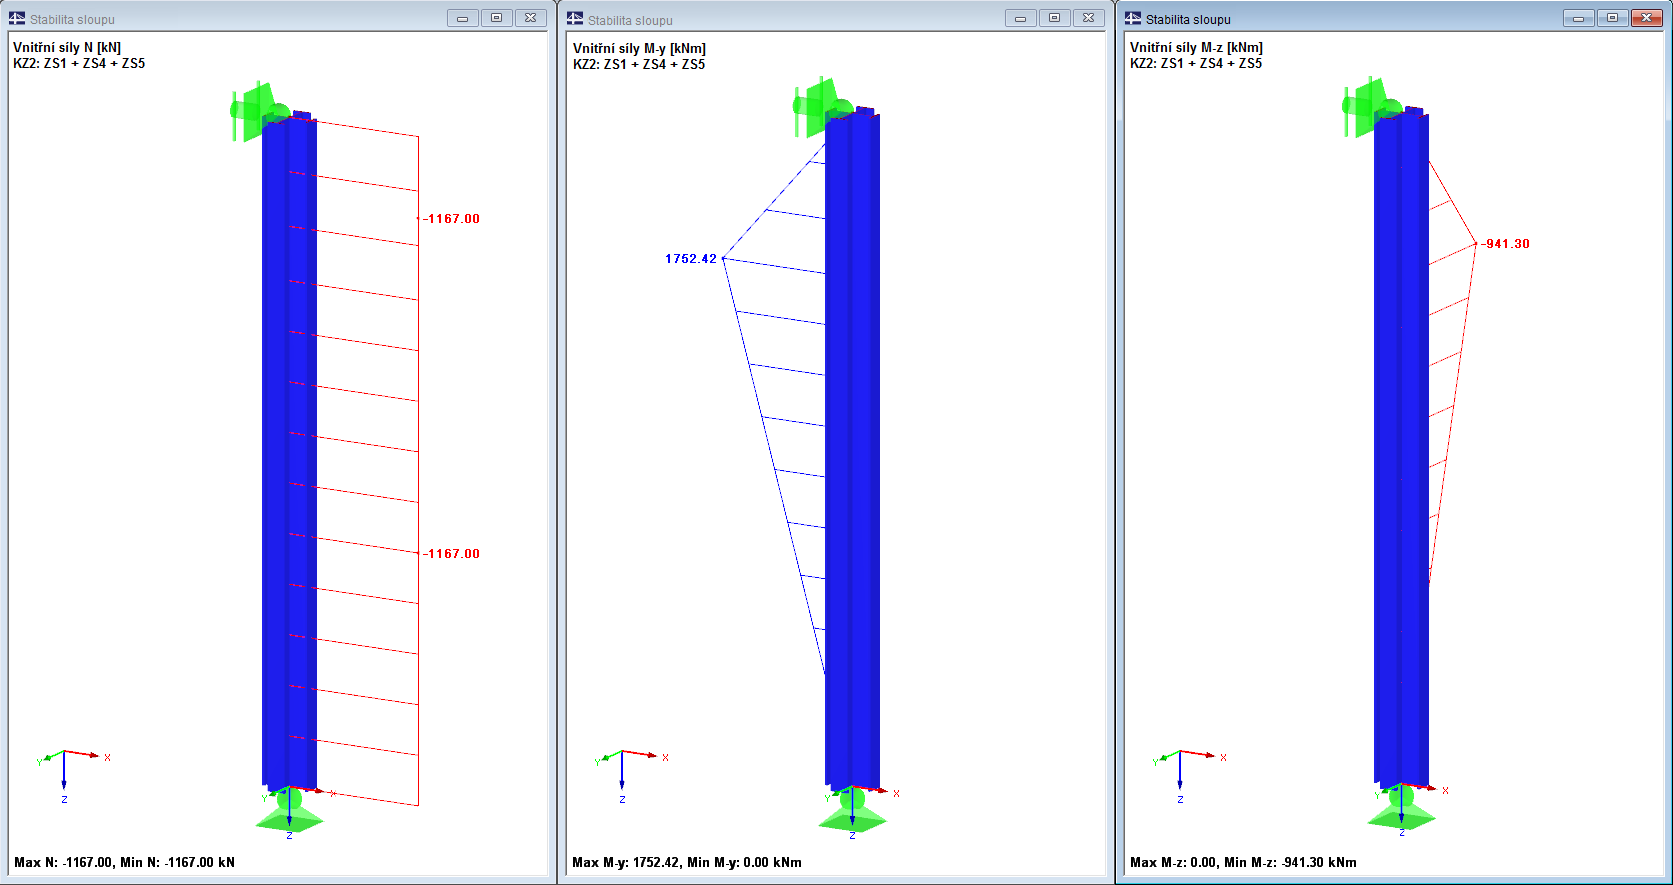Close the N [kN] internal forces window
This screenshot has width=1673, height=885.
[x=530, y=18]
